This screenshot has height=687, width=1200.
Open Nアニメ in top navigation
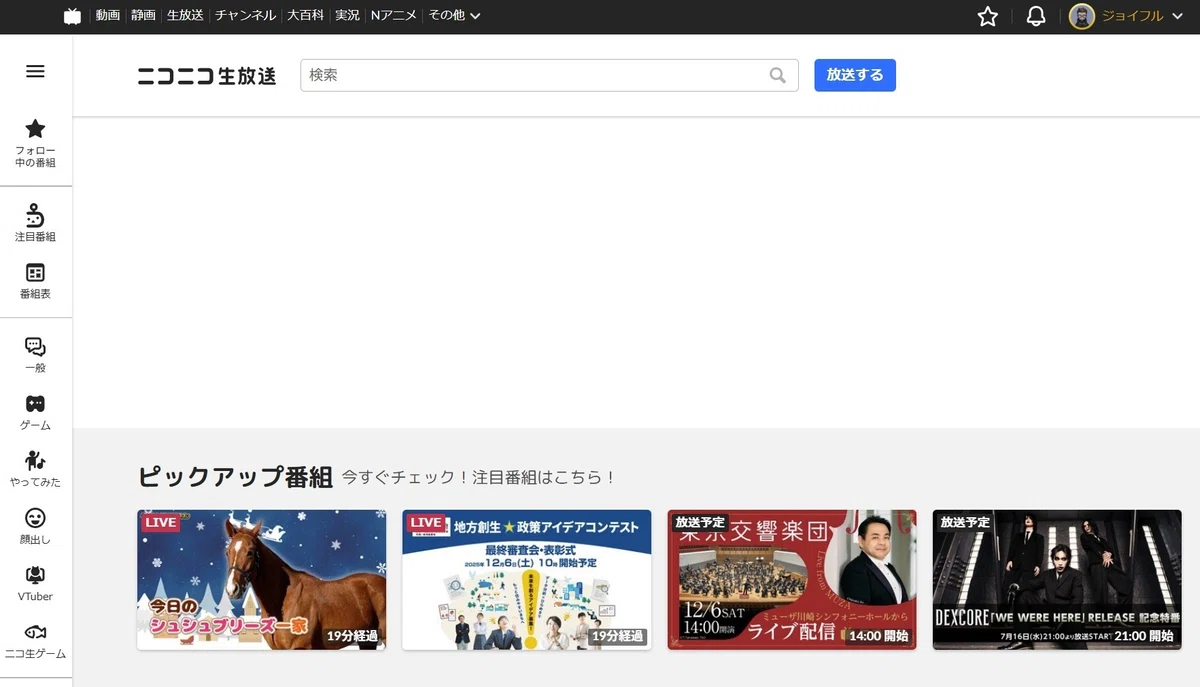(393, 16)
